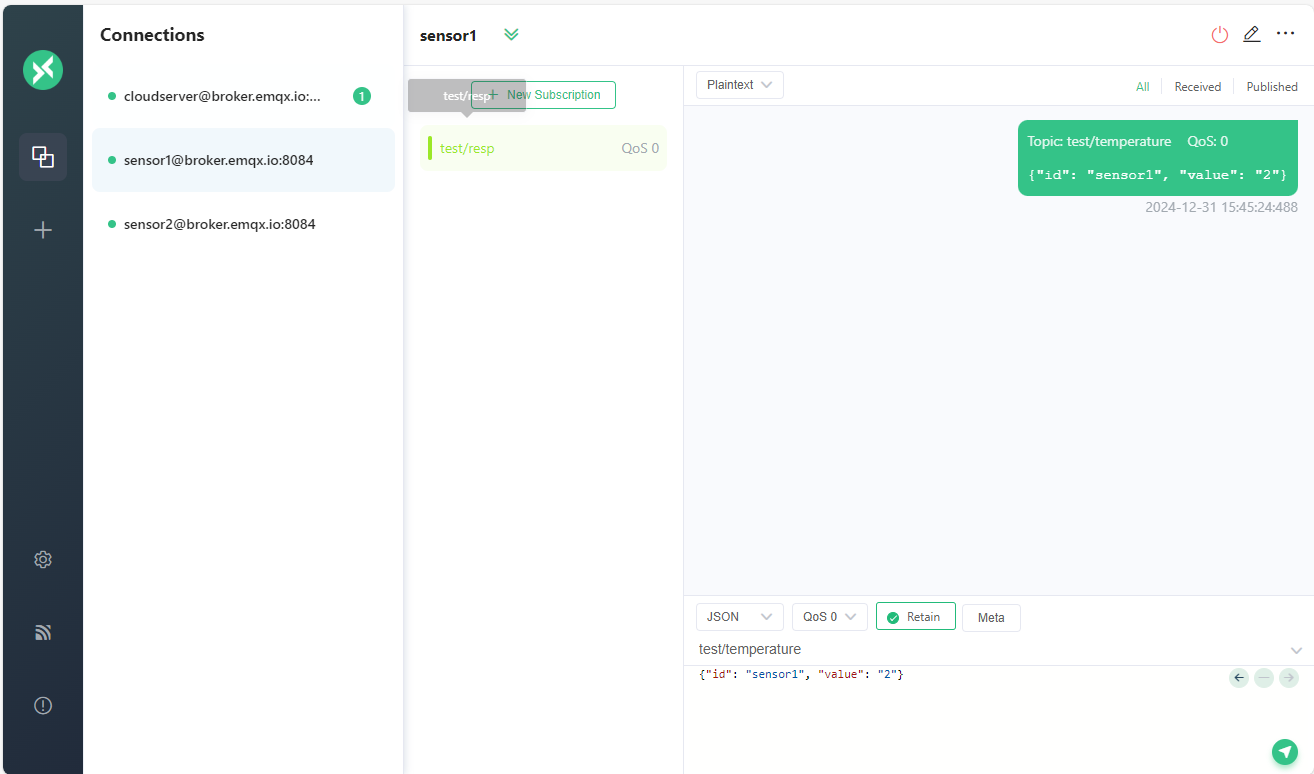Open the QoS 0 dropdown
The height and width of the screenshot is (774, 1314).
tap(830, 617)
